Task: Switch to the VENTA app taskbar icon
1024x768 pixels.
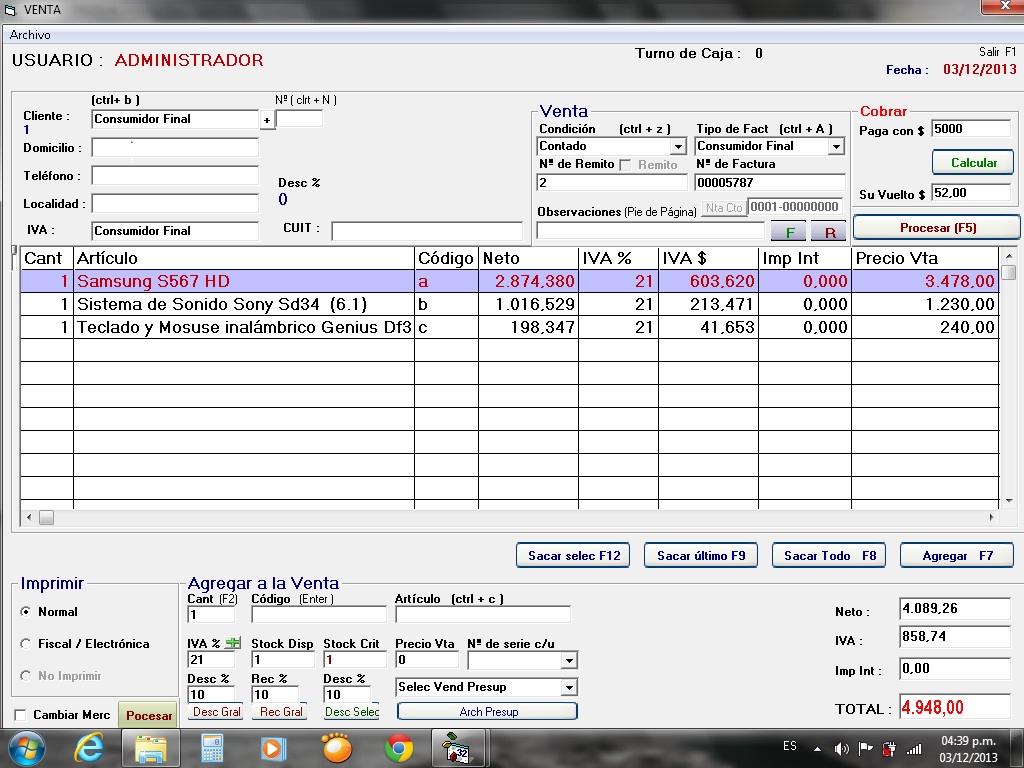Action: tap(458, 748)
